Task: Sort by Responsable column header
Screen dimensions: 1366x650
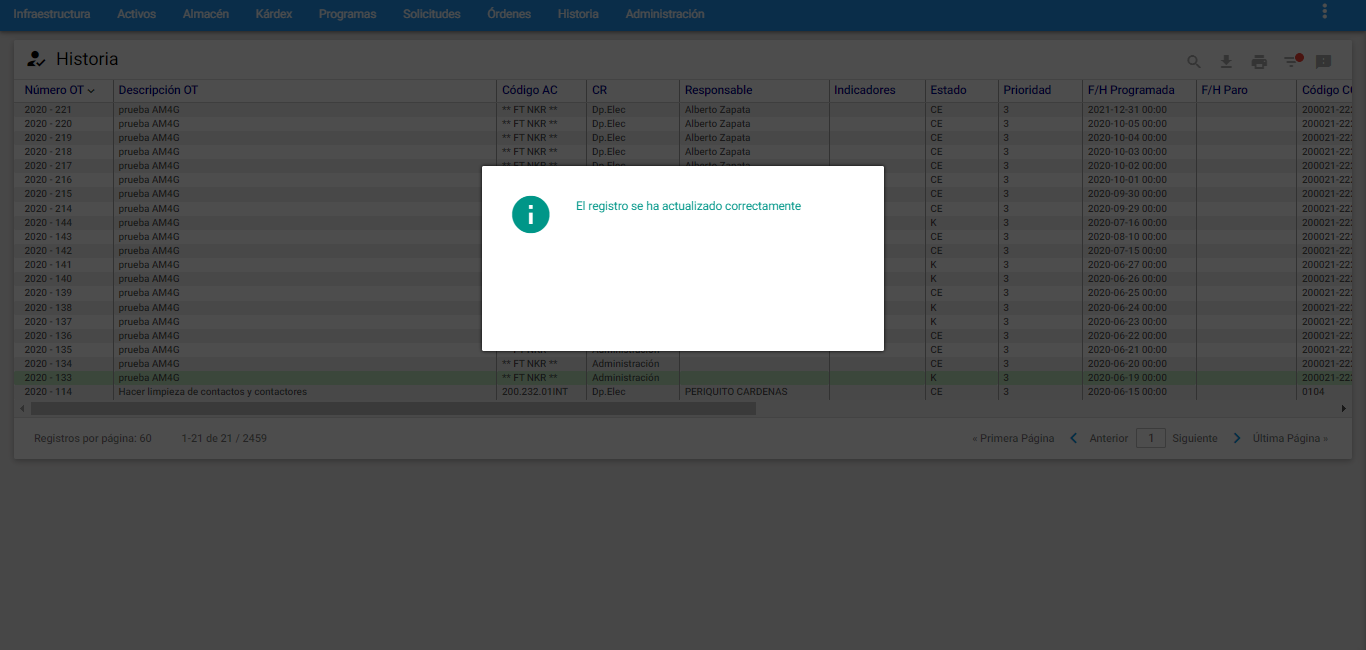Action: pos(718,90)
